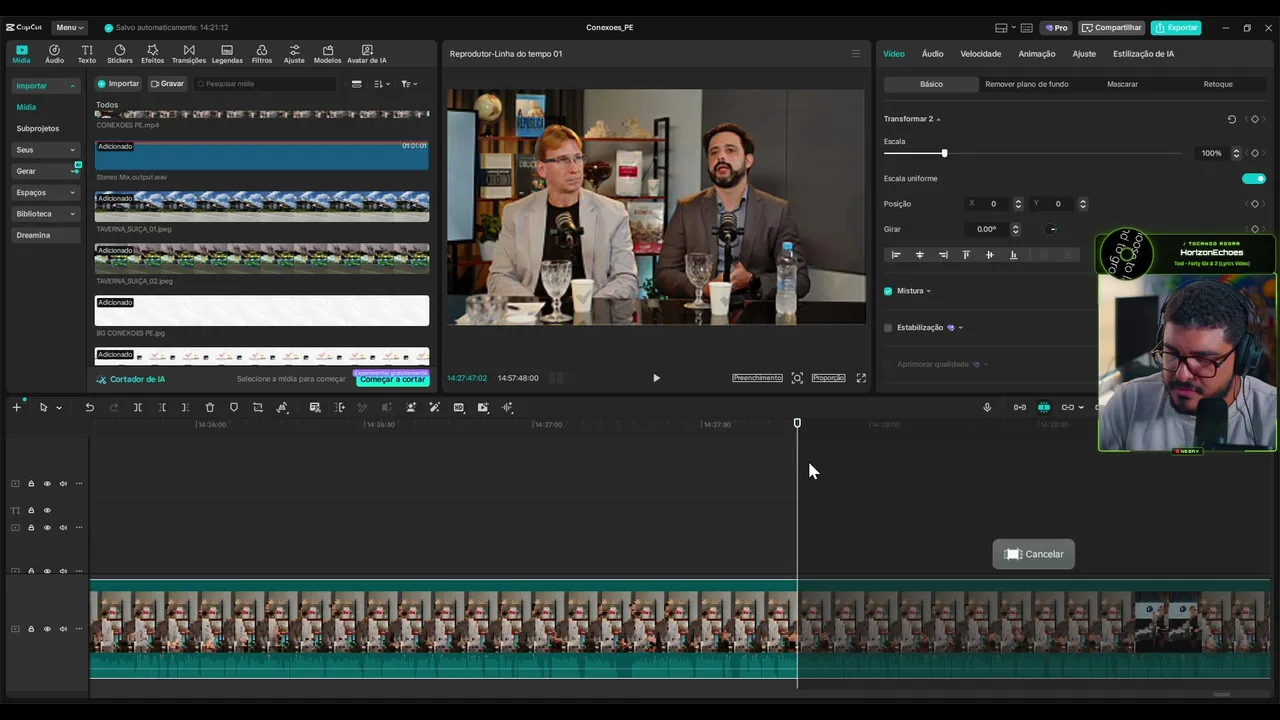Align clip to horizontal center
1280x720 pixels.
coord(920,255)
